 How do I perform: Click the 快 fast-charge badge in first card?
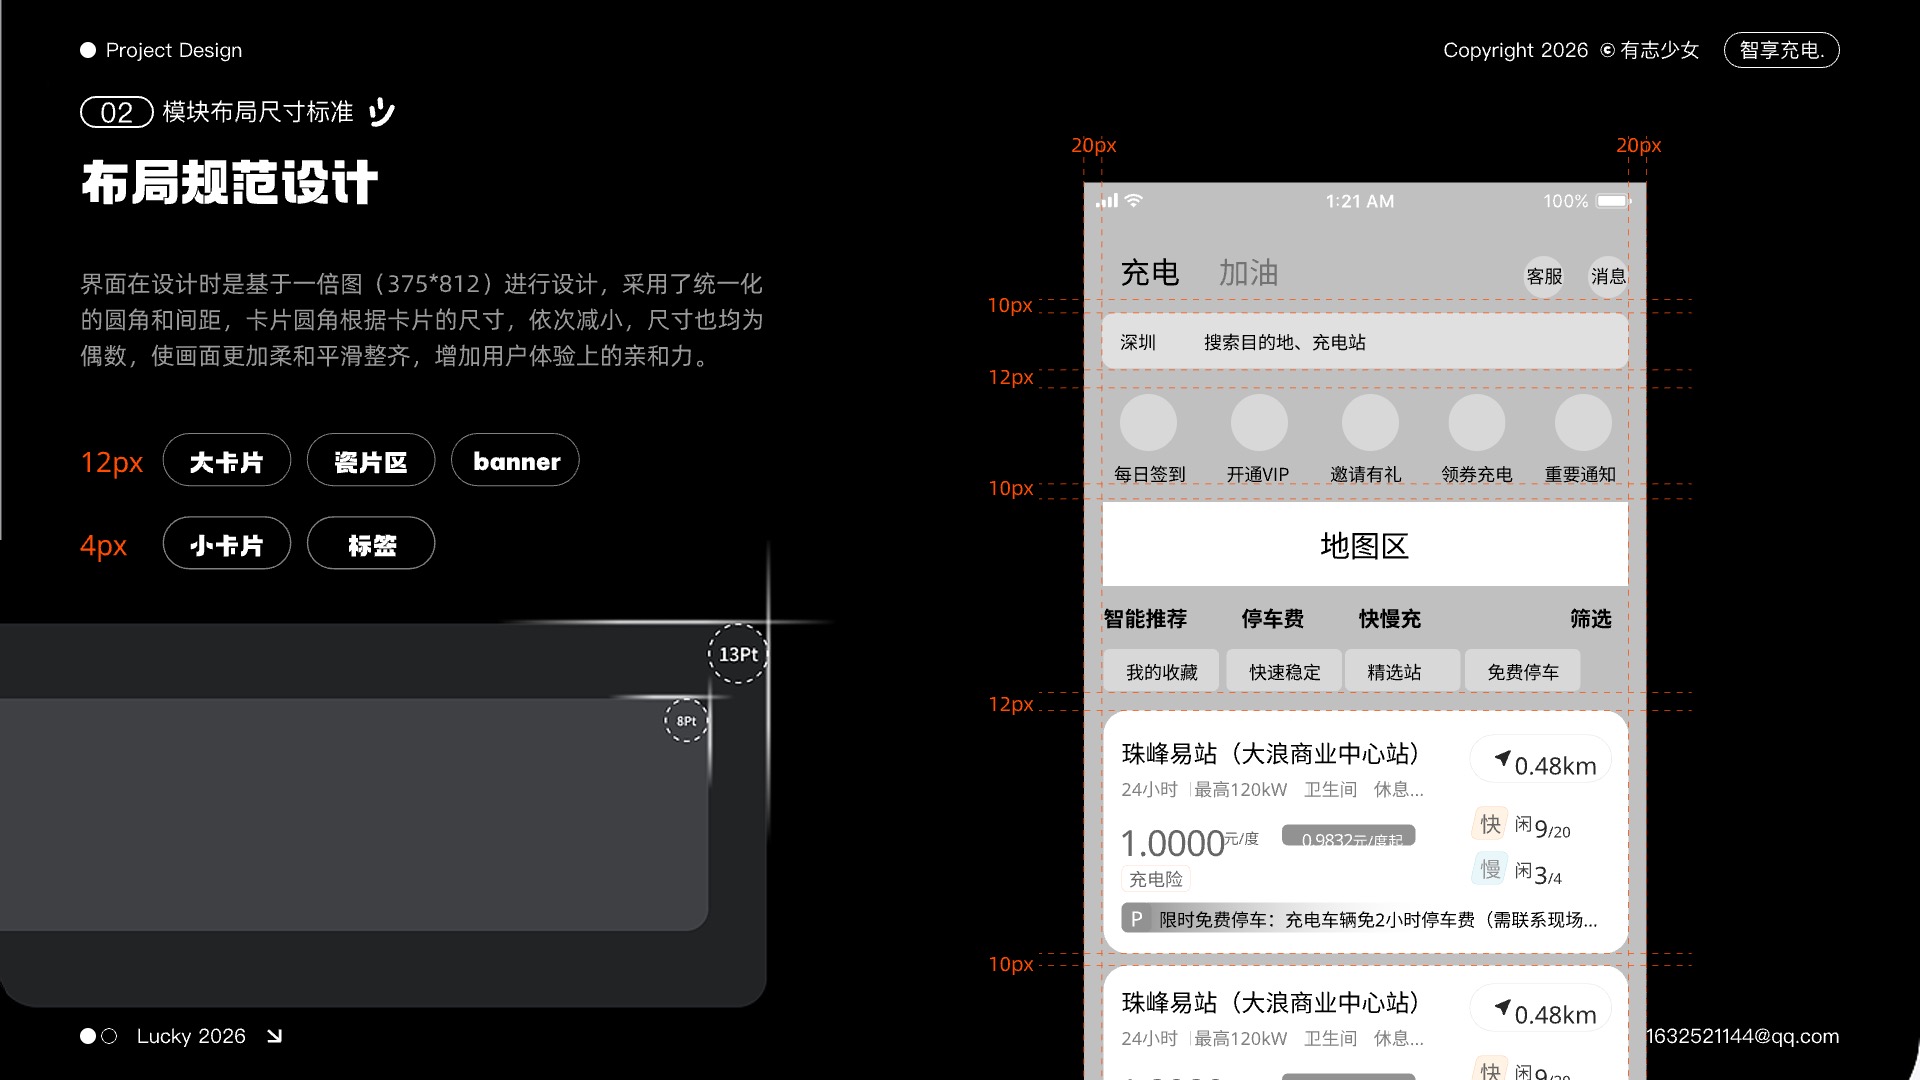coord(1490,824)
